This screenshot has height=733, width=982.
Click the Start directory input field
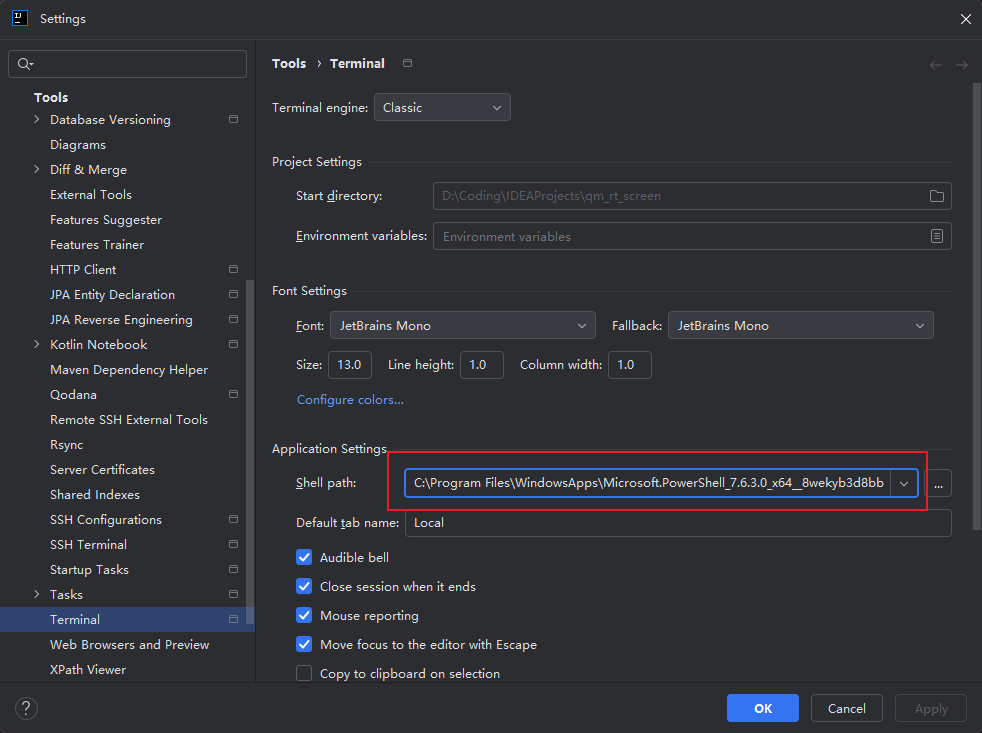point(692,196)
